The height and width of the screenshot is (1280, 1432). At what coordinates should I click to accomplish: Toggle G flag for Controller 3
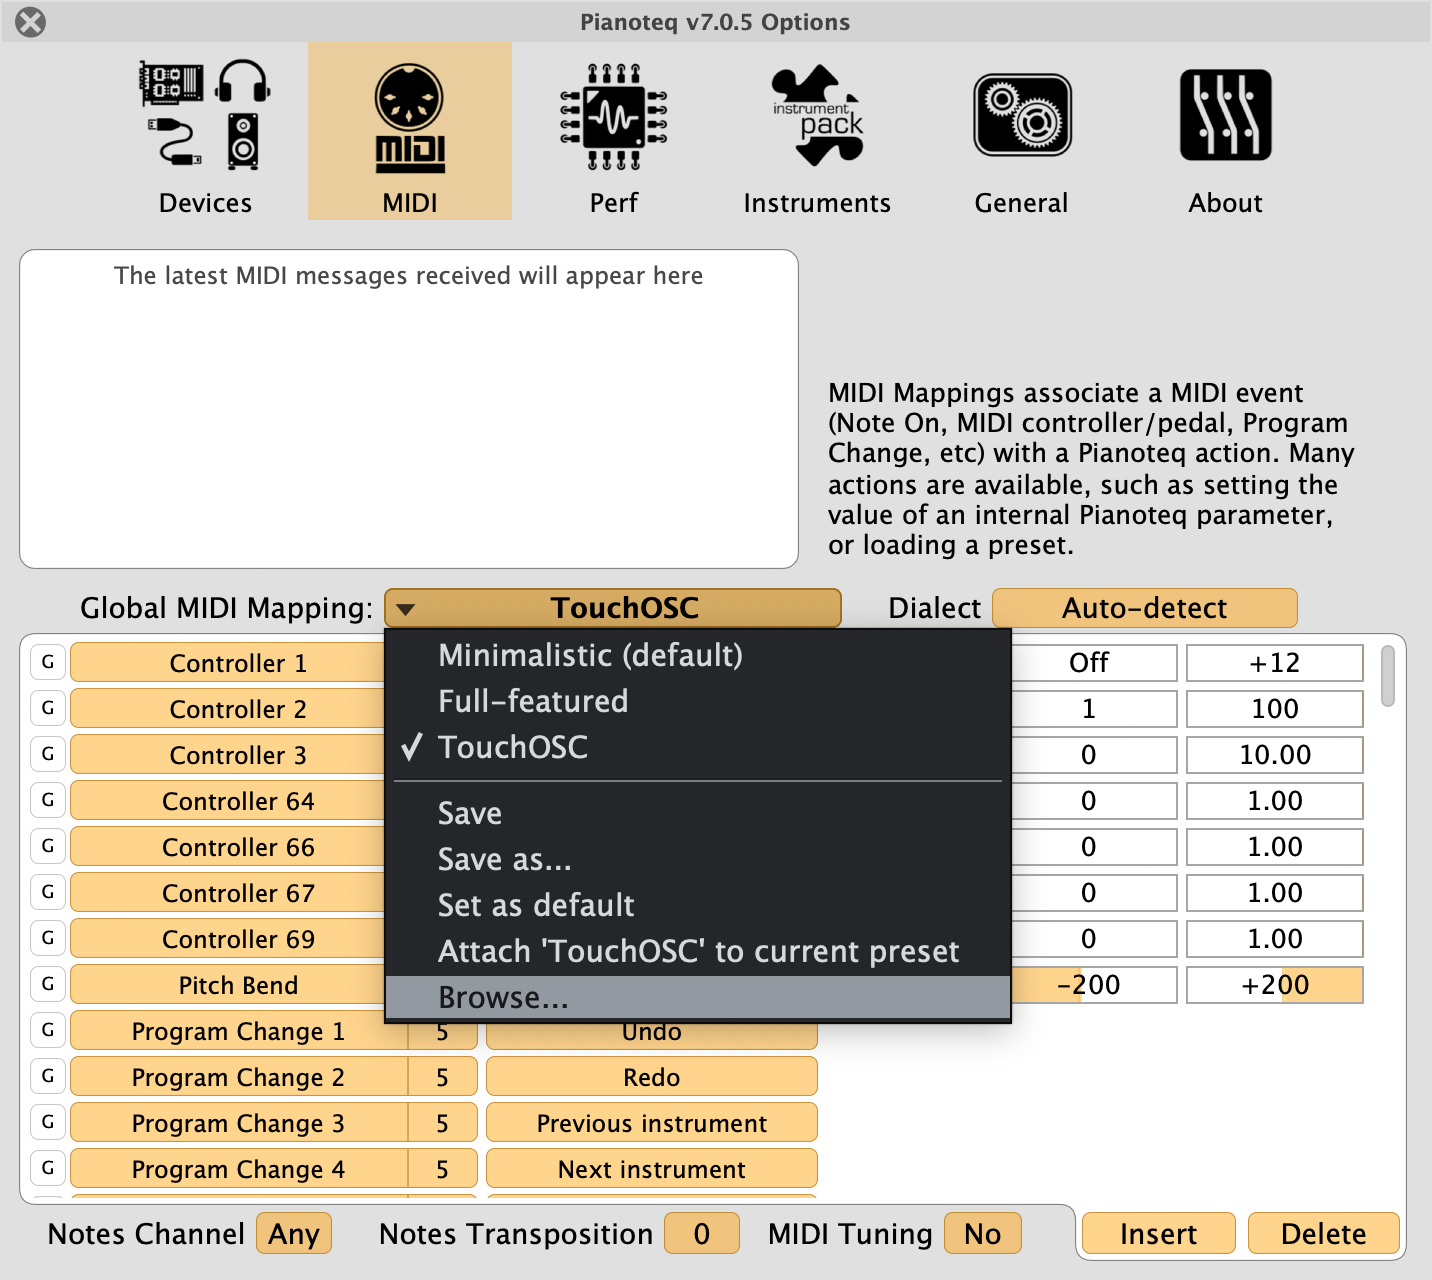pos(48,754)
